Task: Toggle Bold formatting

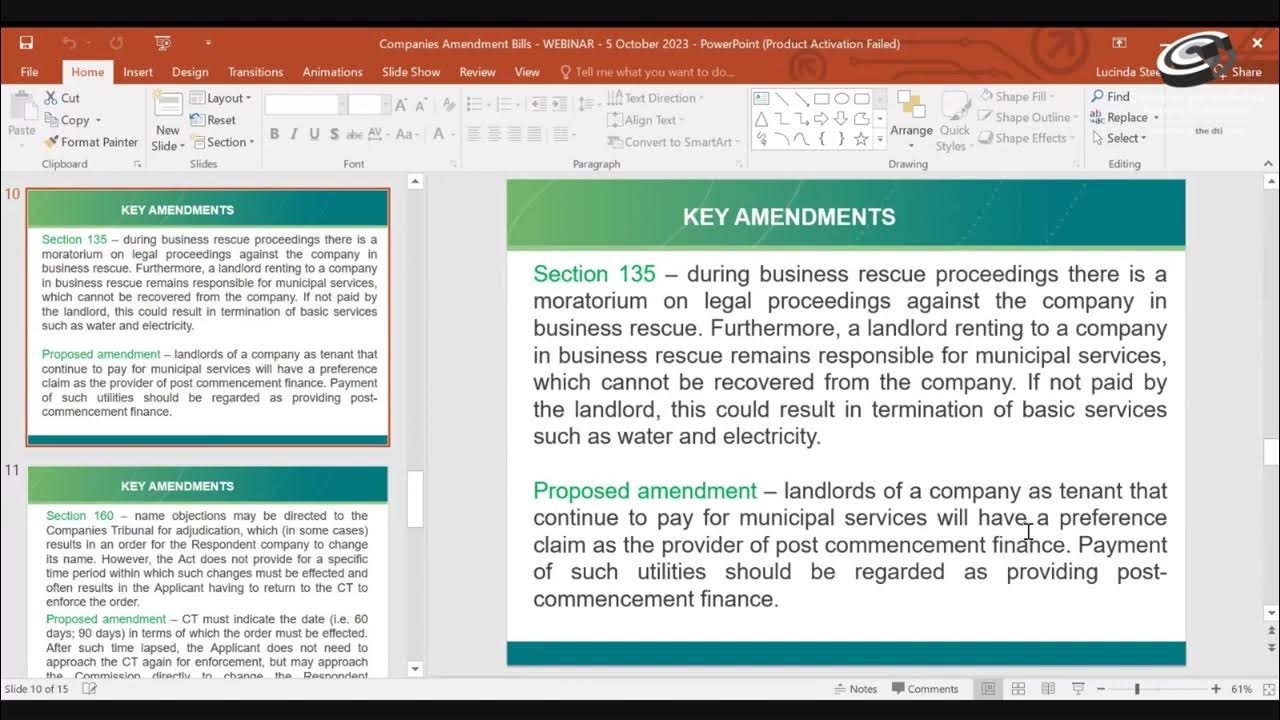Action: 274,134
